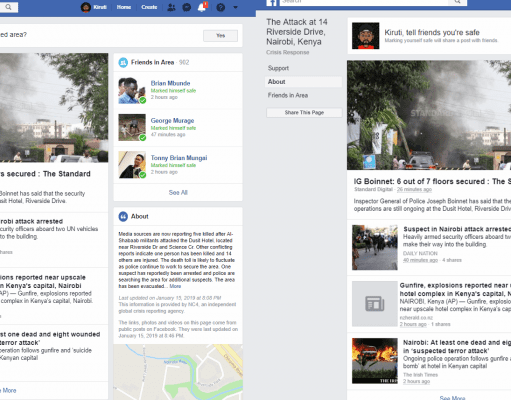Click 40 minutes ago timestamp
This screenshot has height=400, width=511.
click(420, 260)
